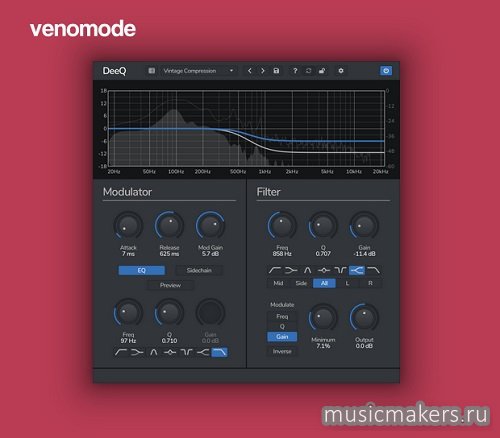Select Filter bell shape icon

[x=307, y=270]
